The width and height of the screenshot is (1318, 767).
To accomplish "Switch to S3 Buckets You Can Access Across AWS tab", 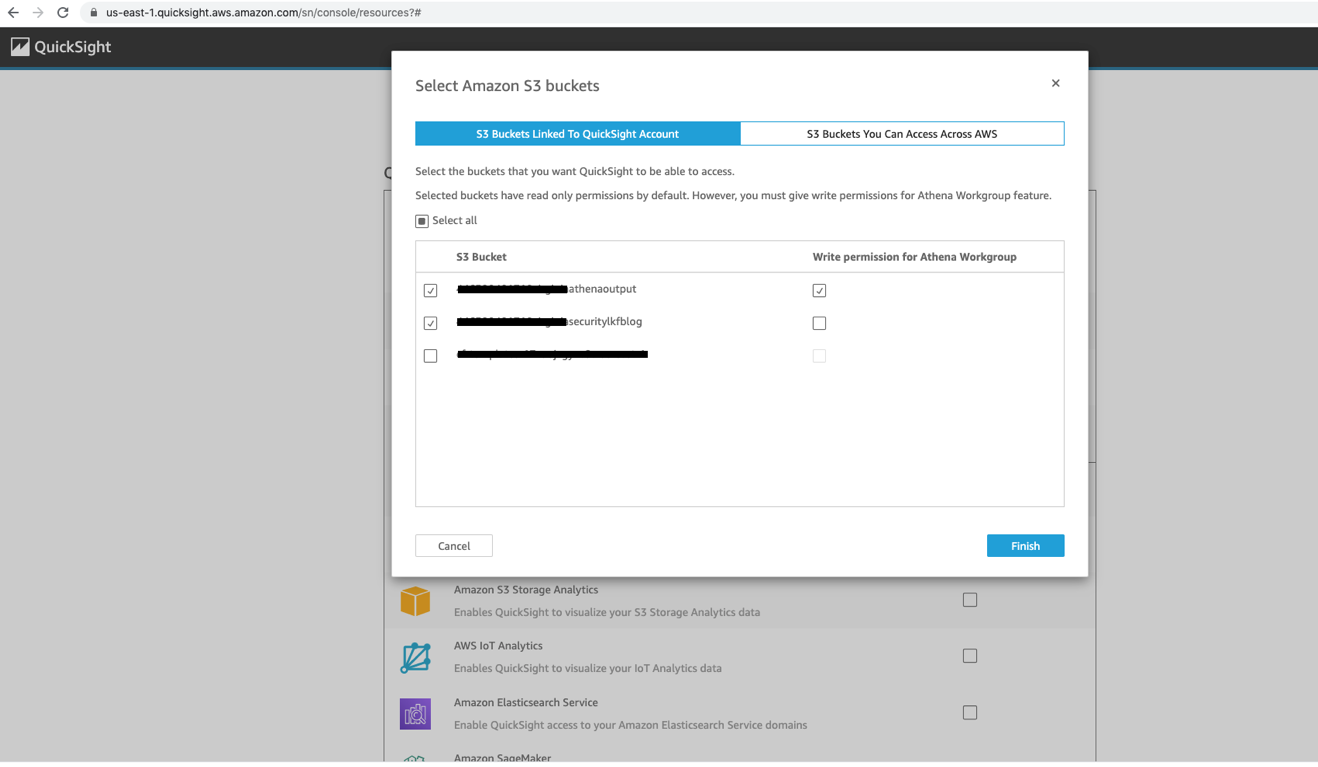I will pyautogui.click(x=902, y=134).
